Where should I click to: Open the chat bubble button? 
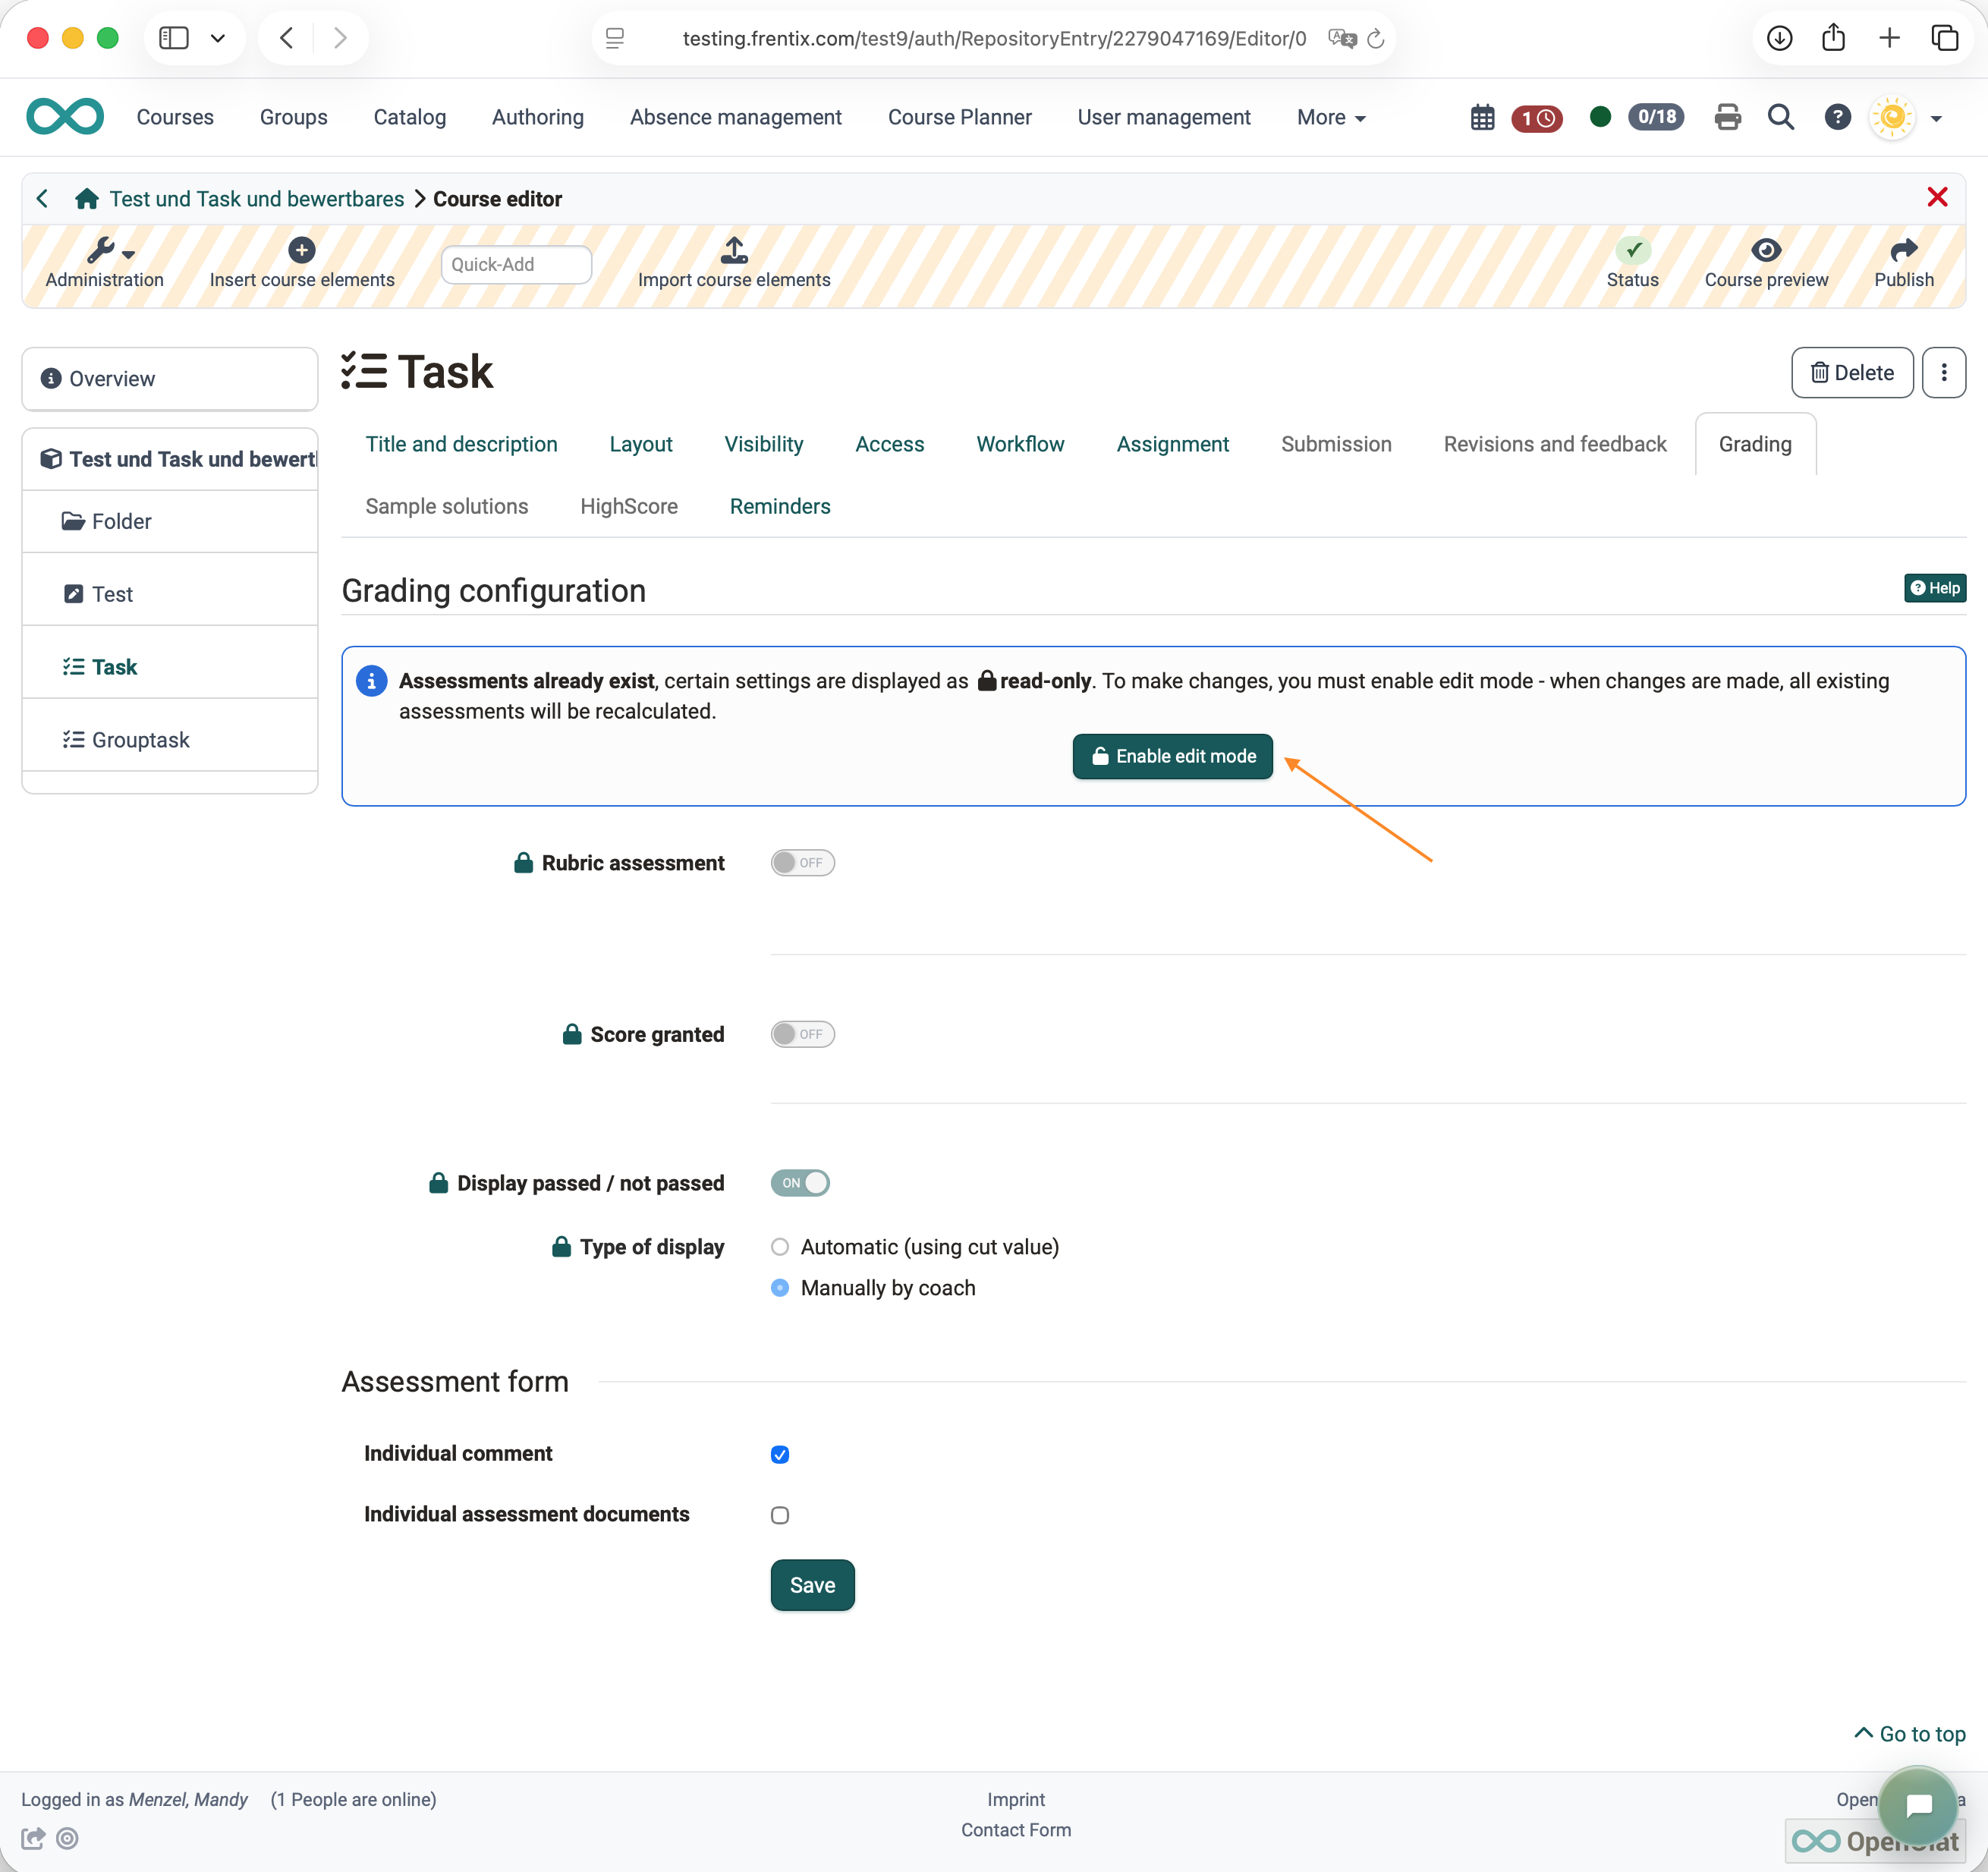(x=1918, y=1806)
